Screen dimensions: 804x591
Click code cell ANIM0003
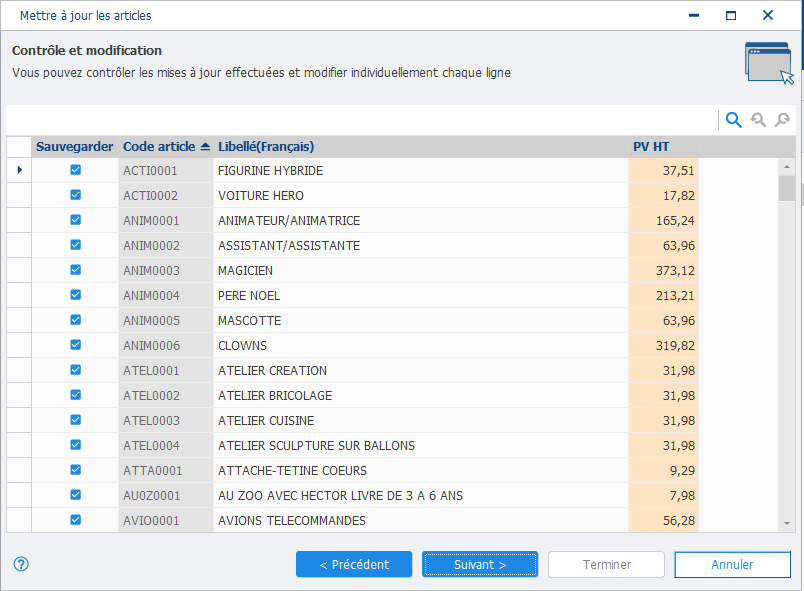point(166,270)
